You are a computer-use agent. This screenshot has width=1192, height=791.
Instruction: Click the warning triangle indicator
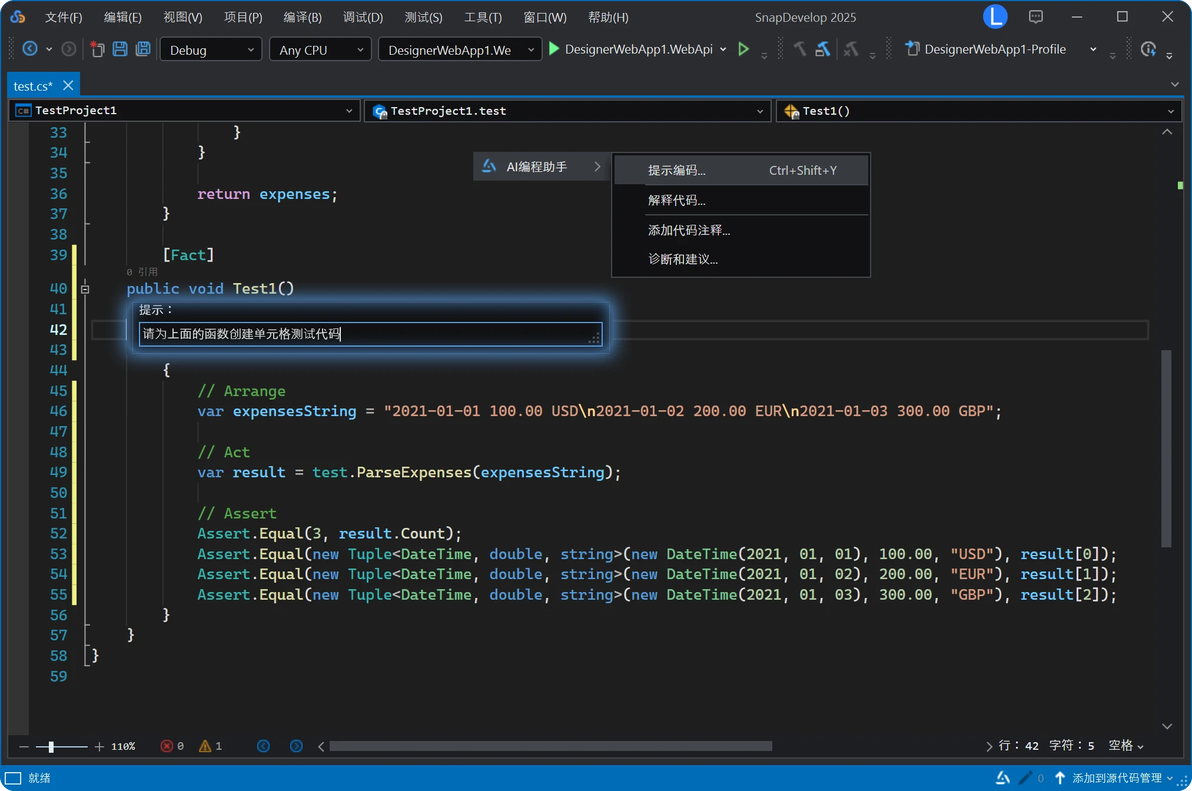[x=205, y=746]
